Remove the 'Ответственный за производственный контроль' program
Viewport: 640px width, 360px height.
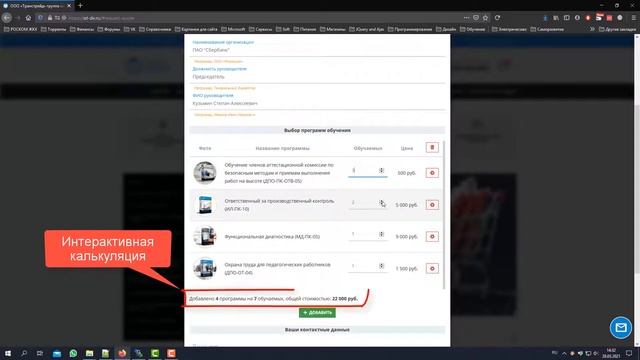(432, 204)
